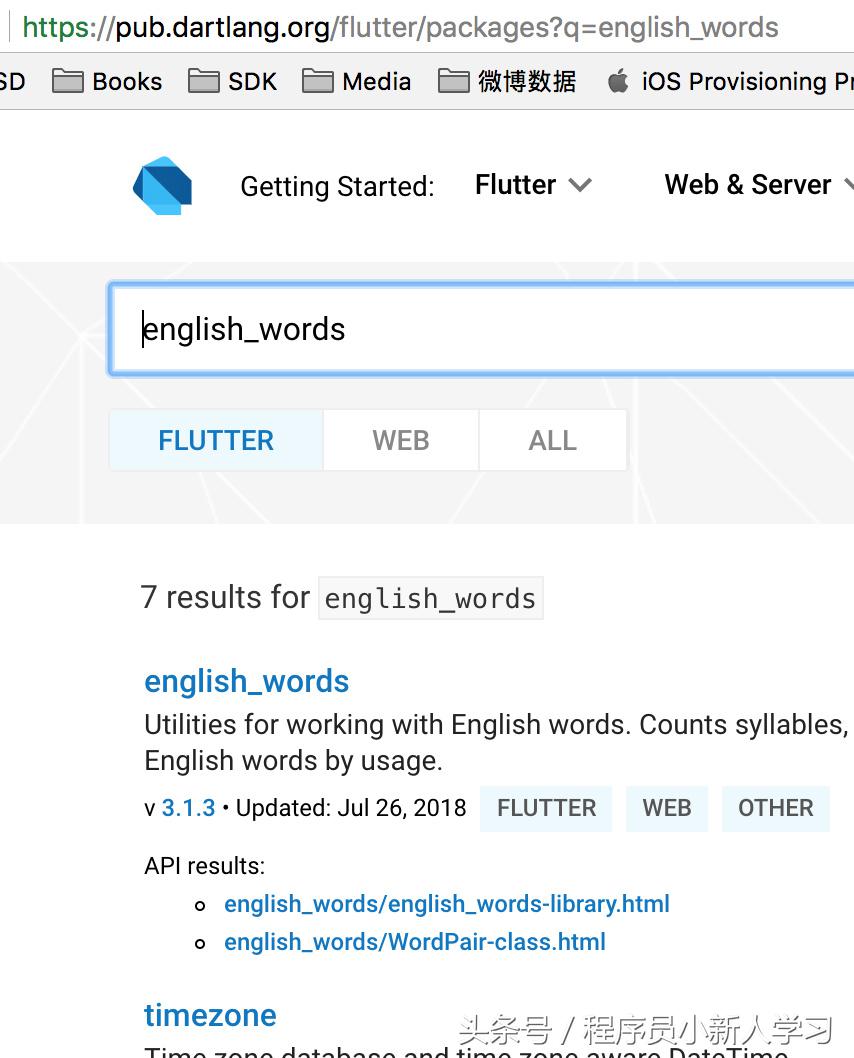Screen dimensions: 854x1058
Task: Select the FLUTTER search filter
Action: pos(215,440)
